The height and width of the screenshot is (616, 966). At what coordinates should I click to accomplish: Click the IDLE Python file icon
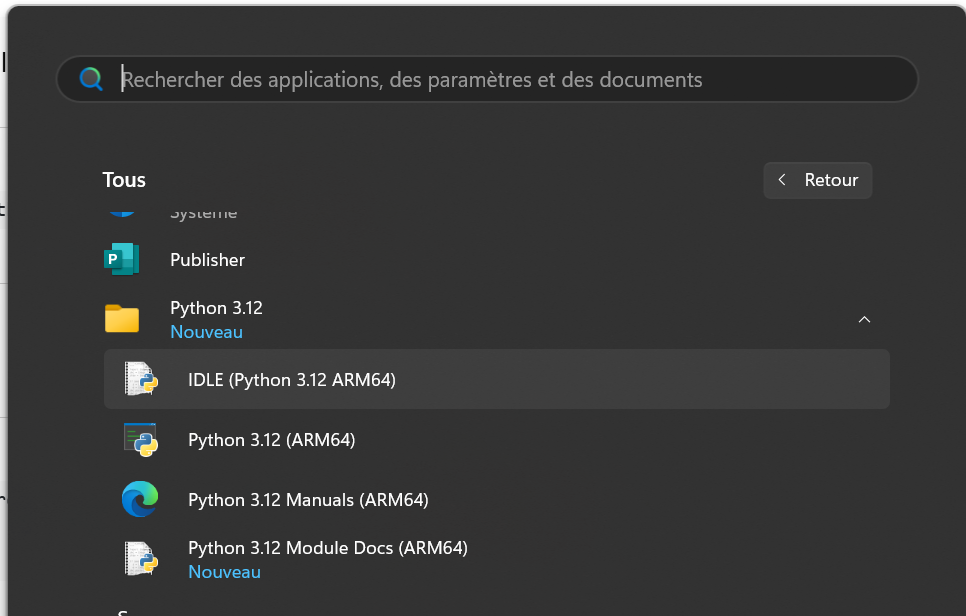tap(141, 379)
